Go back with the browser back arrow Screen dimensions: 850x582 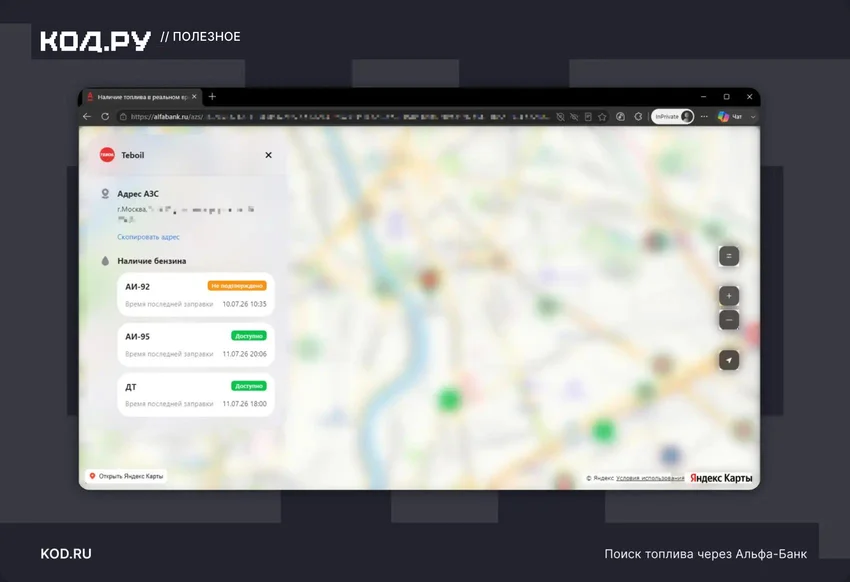click(x=87, y=117)
